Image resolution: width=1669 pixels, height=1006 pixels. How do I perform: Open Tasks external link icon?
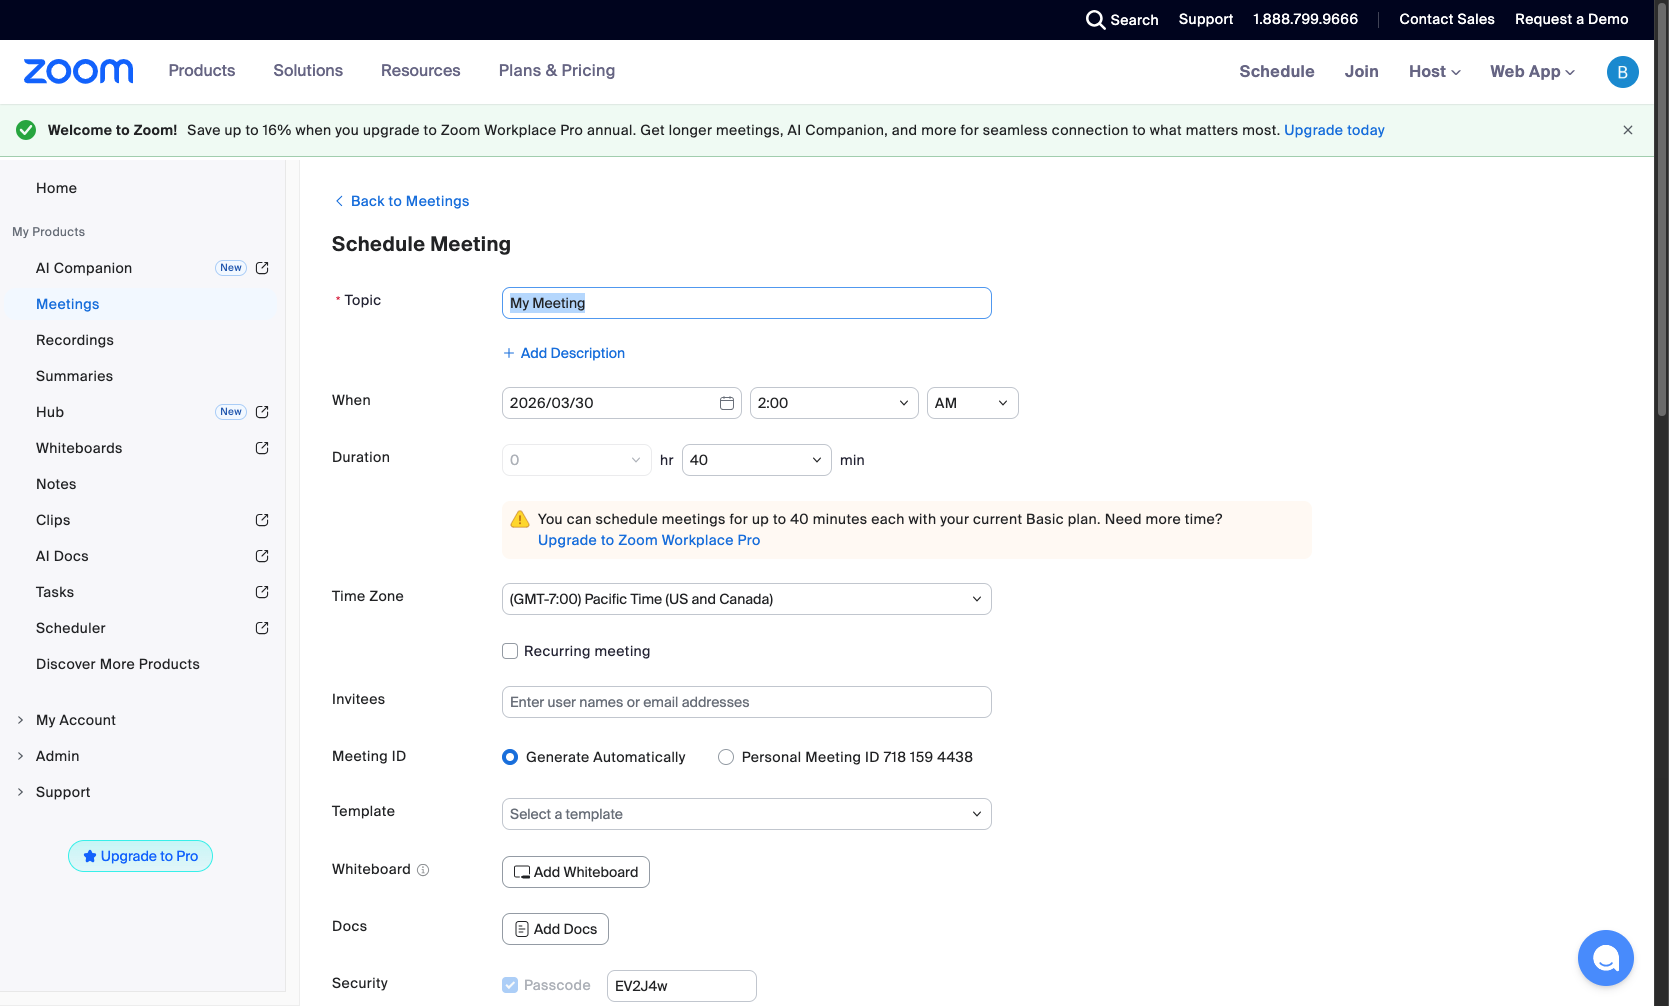pos(262,592)
